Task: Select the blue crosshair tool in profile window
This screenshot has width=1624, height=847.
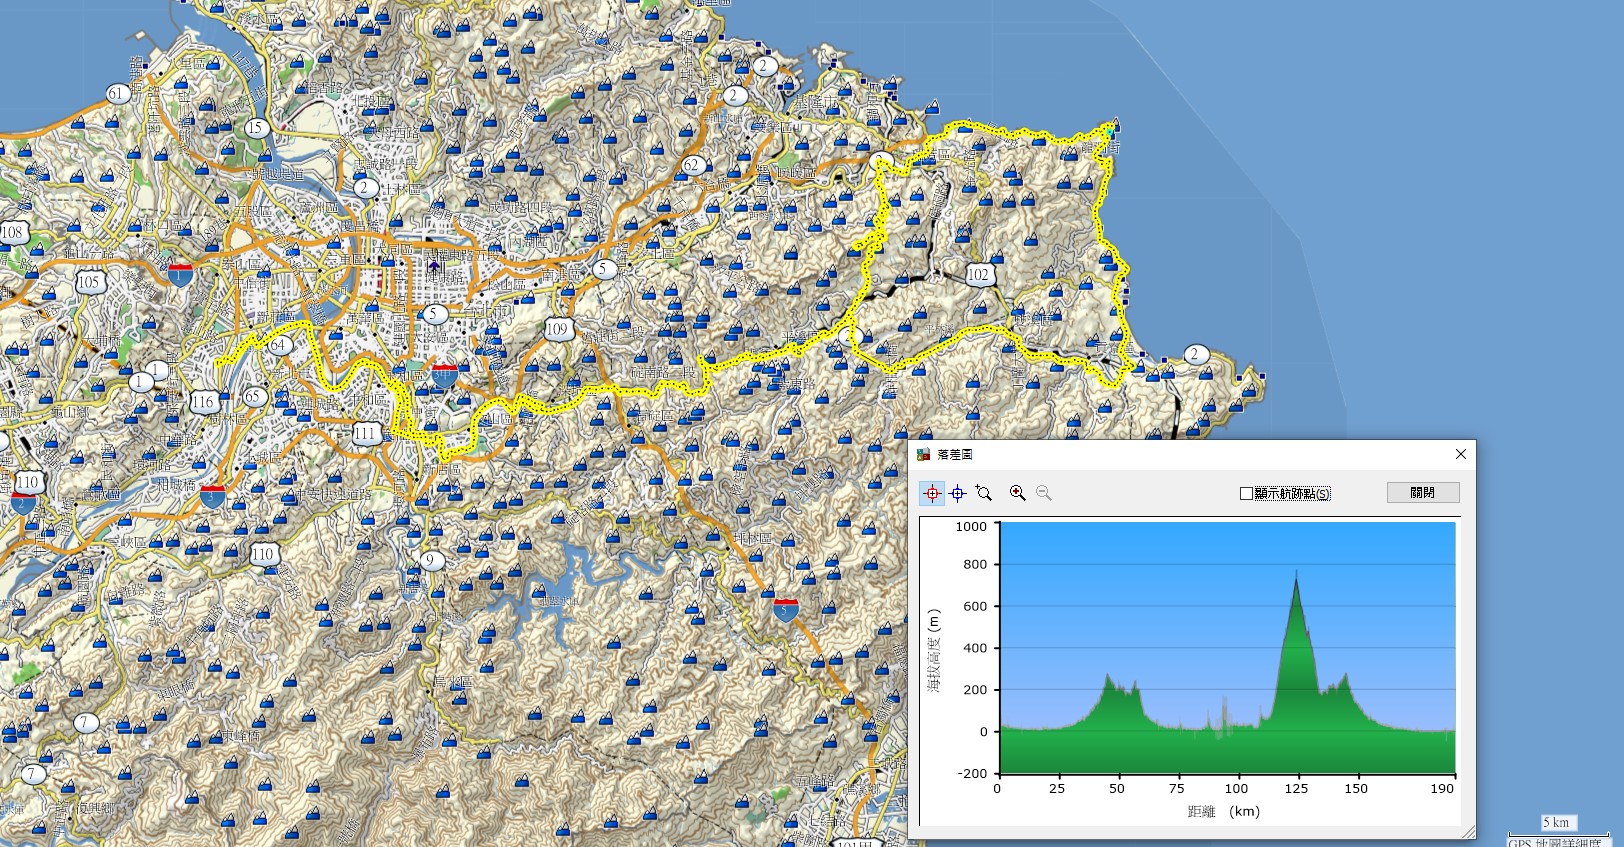Action: click(958, 493)
